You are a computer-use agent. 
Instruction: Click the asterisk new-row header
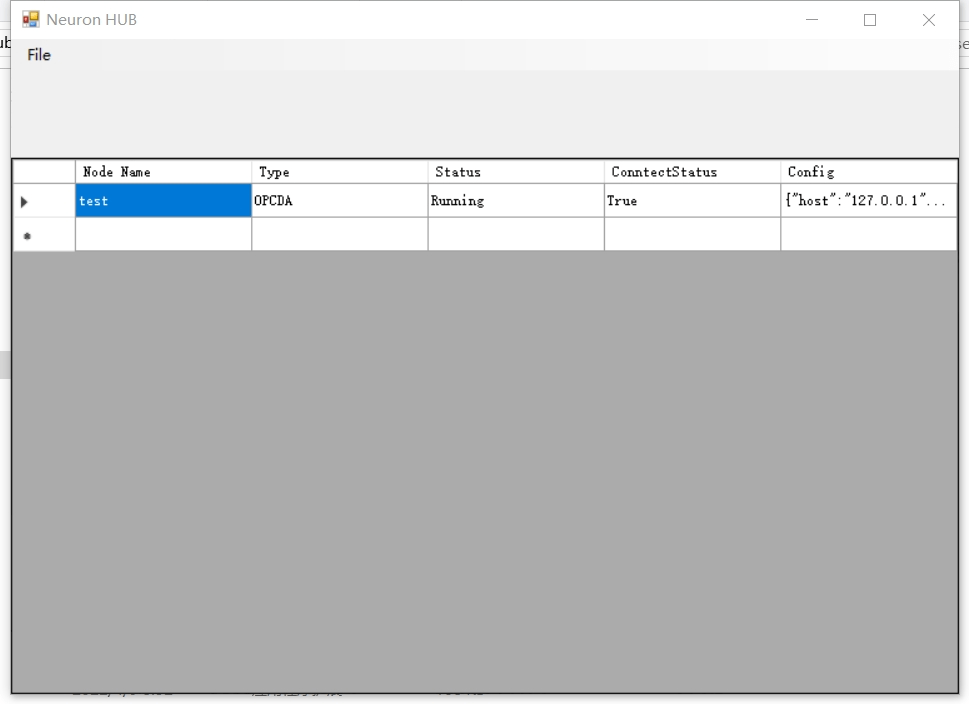click(x=44, y=235)
